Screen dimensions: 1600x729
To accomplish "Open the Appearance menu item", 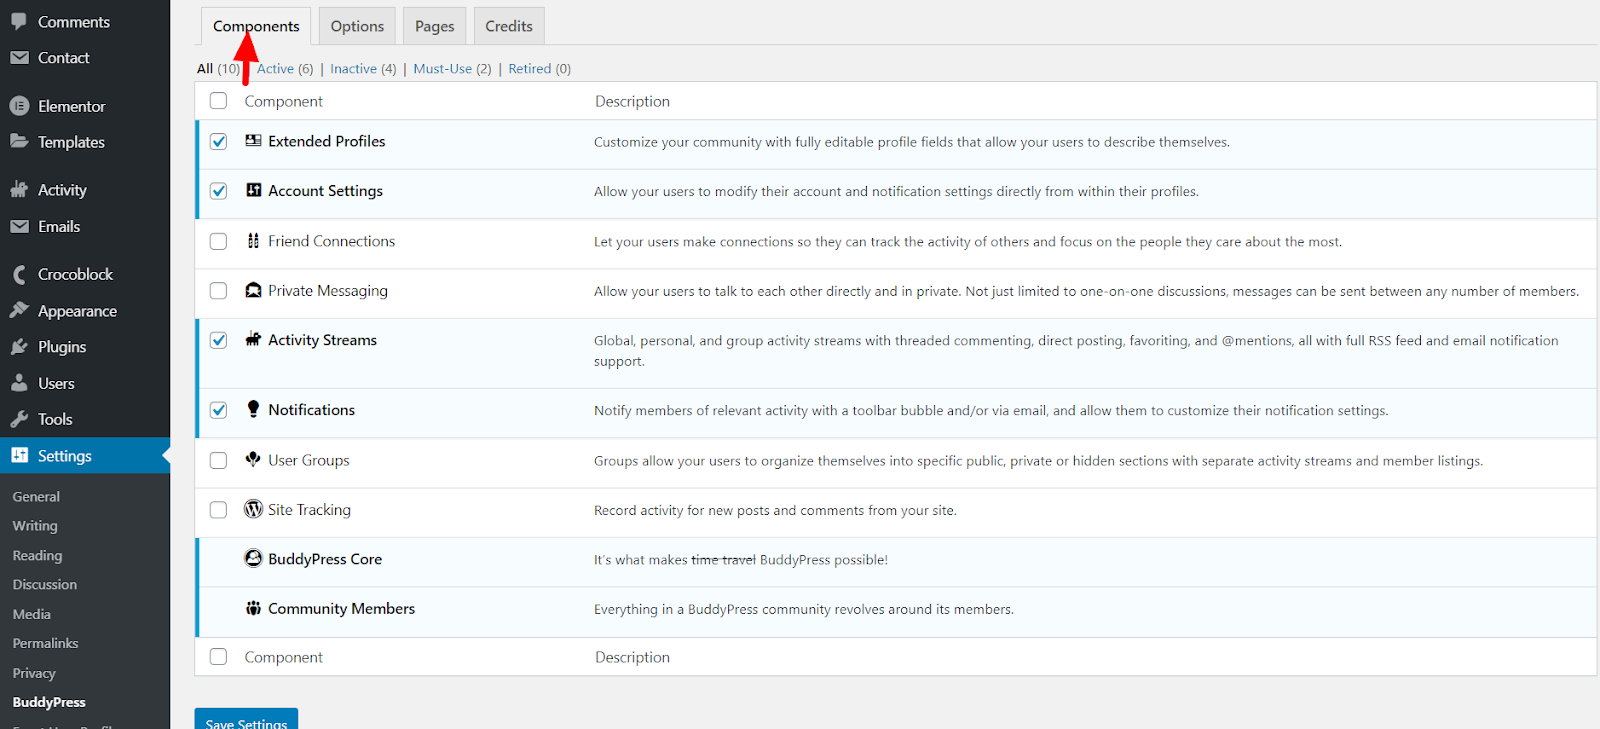I will [85, 311].
